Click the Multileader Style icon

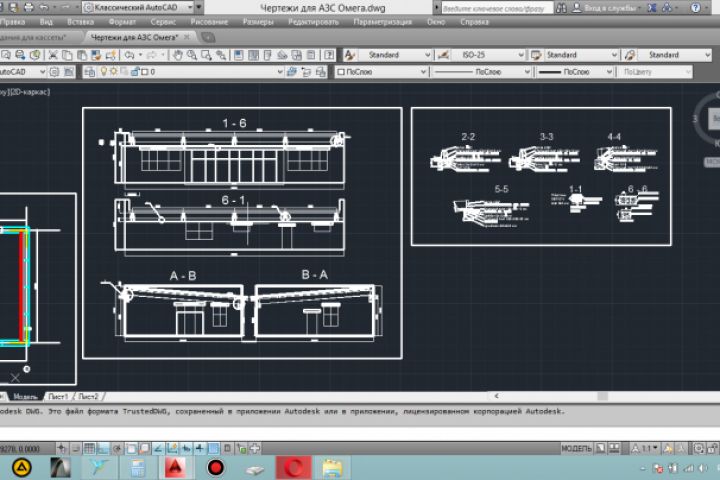(x=630, y=55)
